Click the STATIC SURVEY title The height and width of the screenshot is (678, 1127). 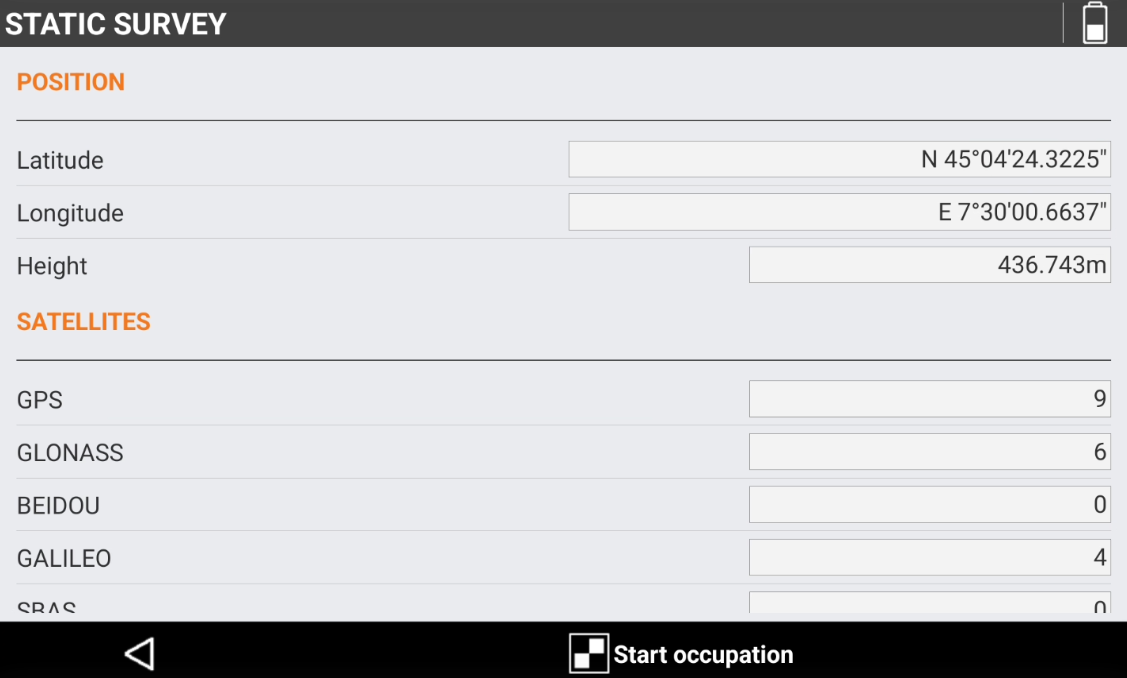(116, 24)
